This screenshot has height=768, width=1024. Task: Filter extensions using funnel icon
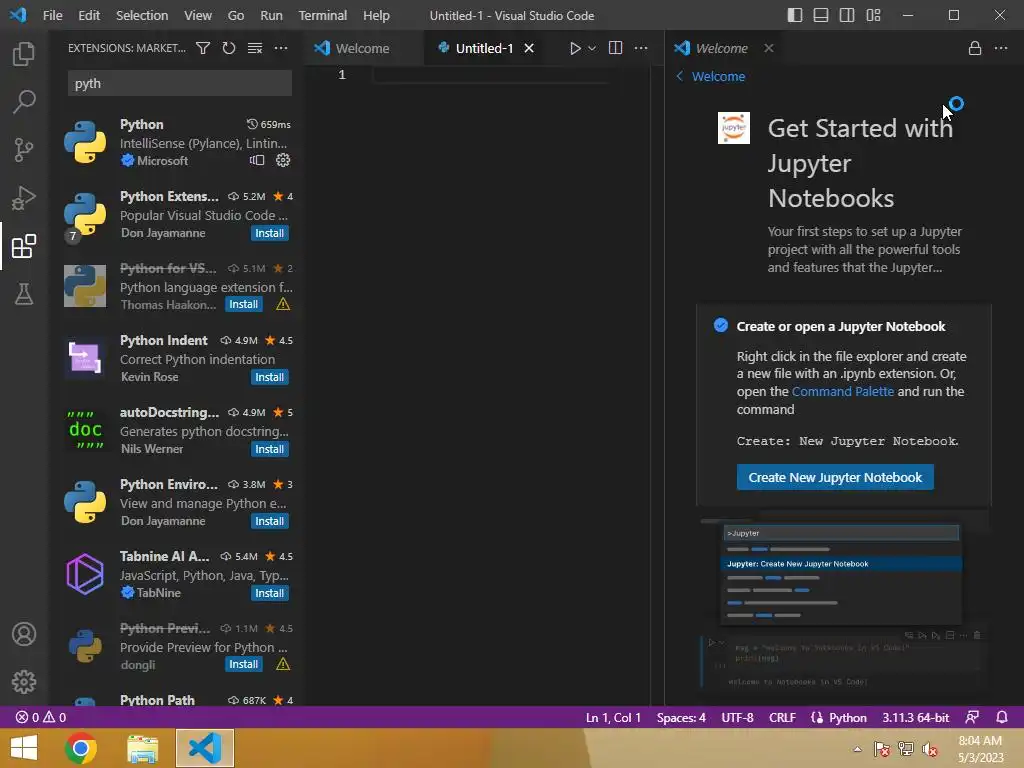tap(203, 48)
